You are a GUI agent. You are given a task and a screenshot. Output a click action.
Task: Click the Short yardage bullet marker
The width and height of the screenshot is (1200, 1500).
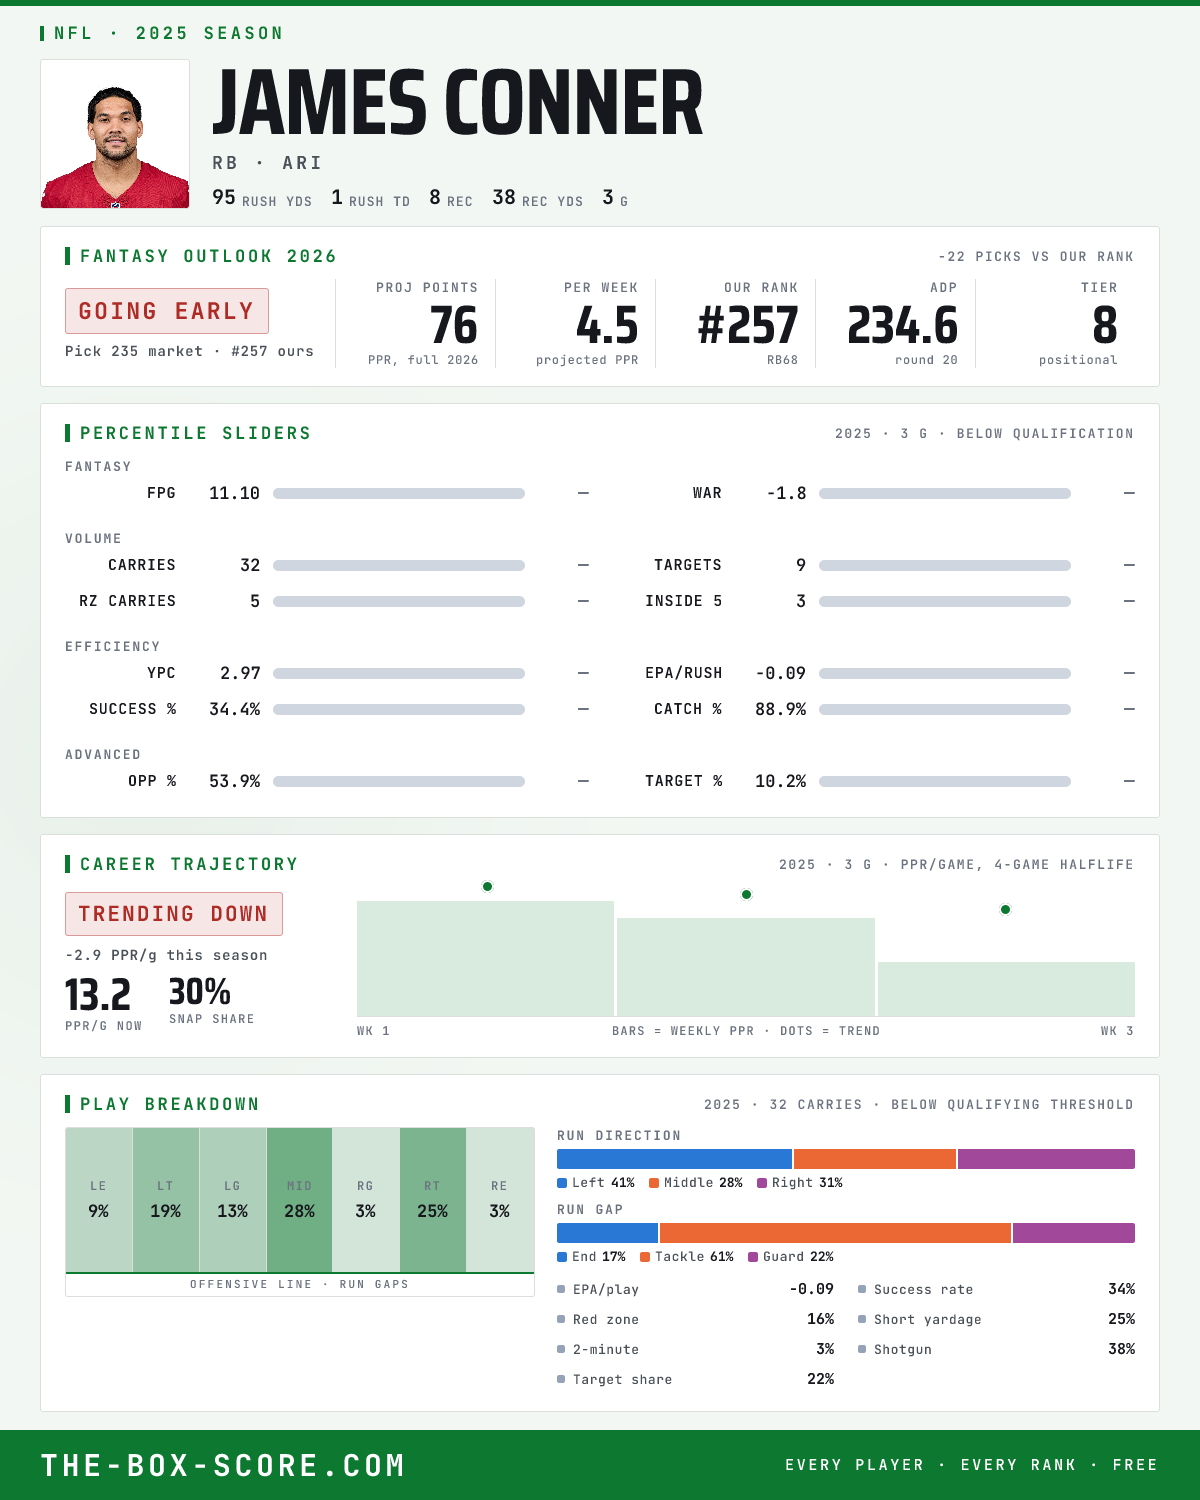click(x=862, y=1320)
